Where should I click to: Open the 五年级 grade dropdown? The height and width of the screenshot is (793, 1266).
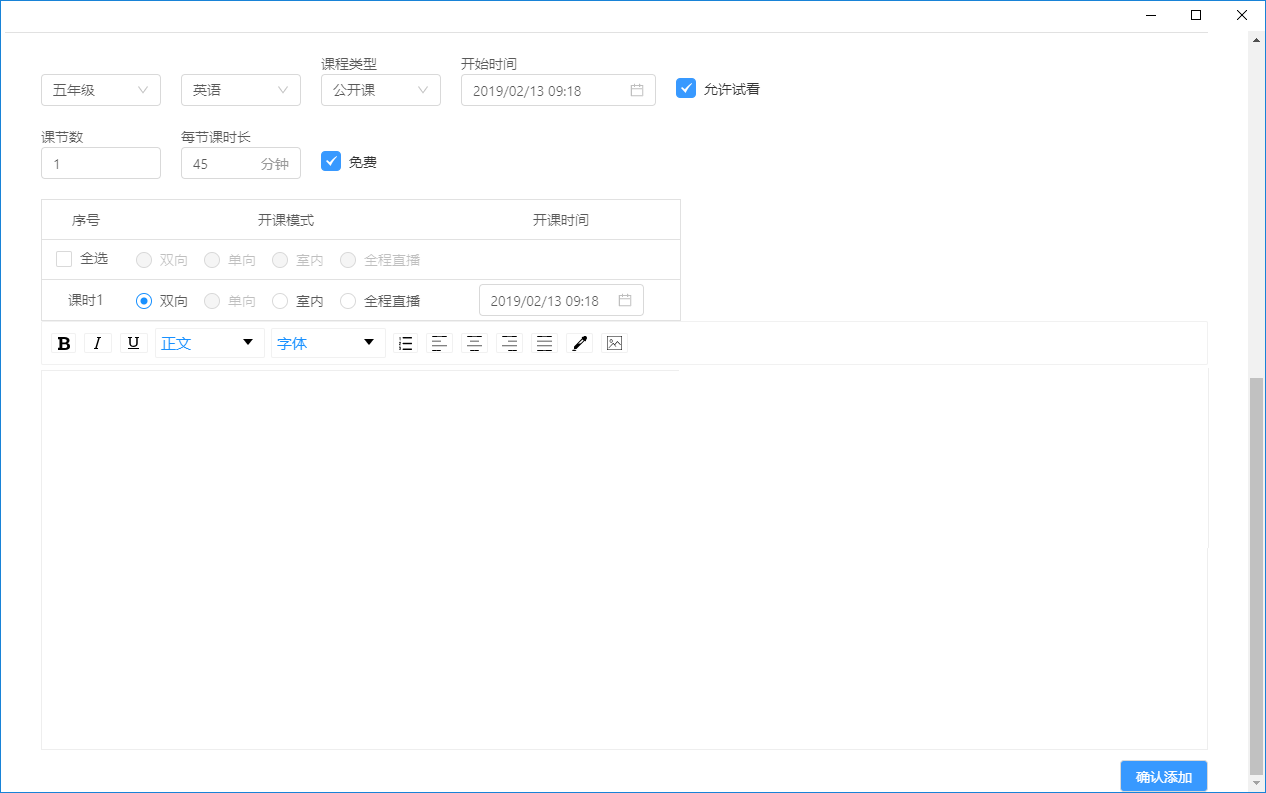tap(100, 90)
